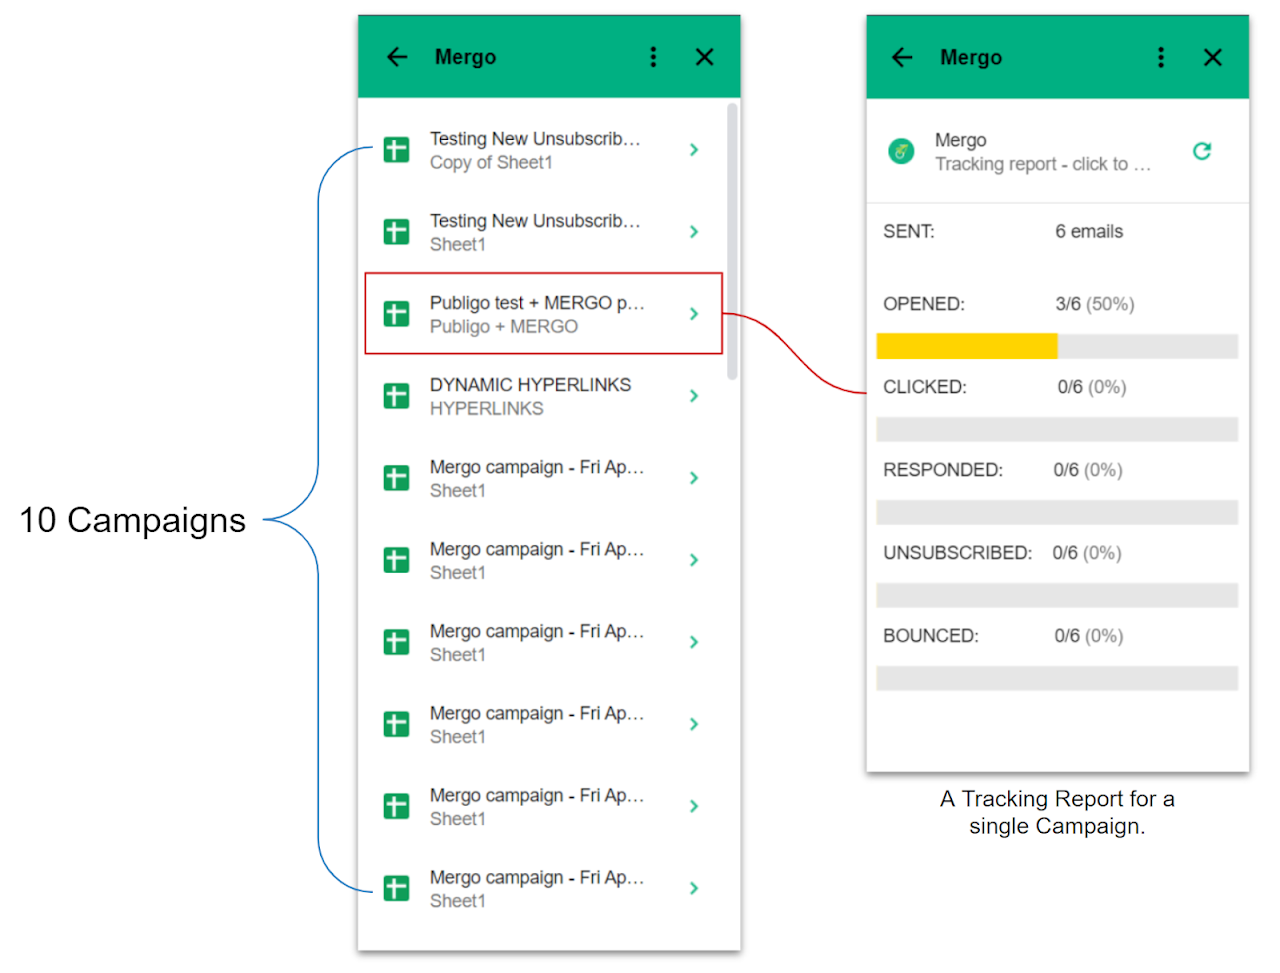Select campaign with subtitle Copy of Sheet1
Viewport: 1280px width, 973px height.
(x=543, y=150)
